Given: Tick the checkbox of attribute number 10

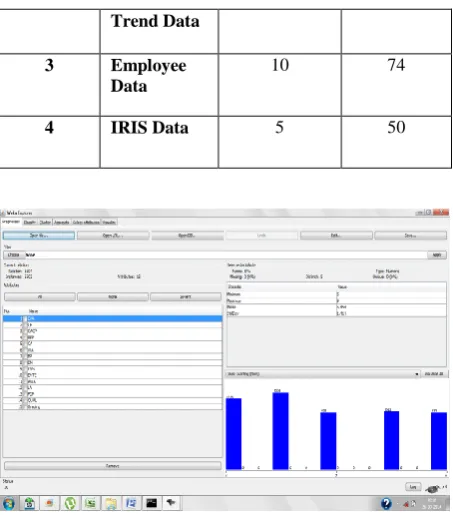Looking at the screenshot, I should click(x=24, y=375).
